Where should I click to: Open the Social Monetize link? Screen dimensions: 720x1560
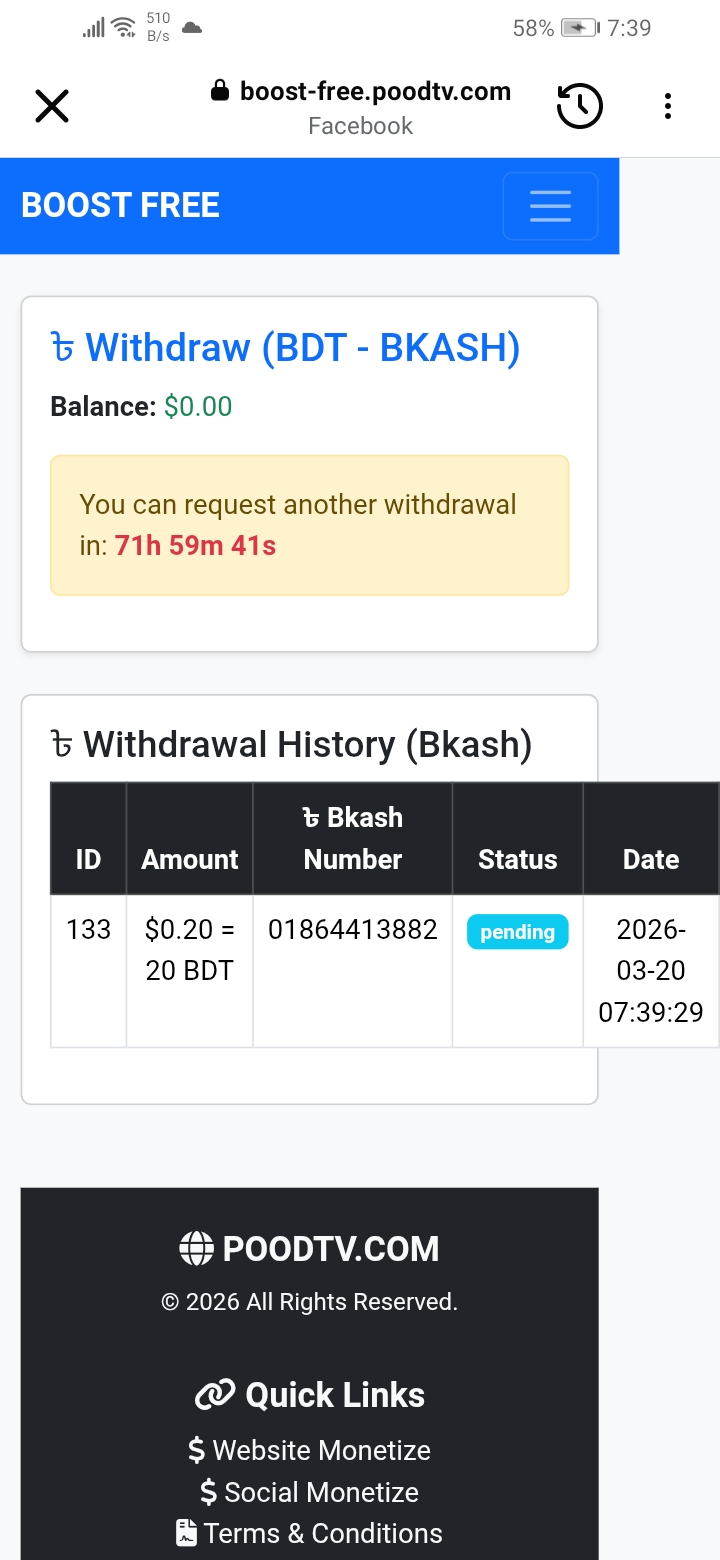pyautogui.click(x=309, y=1492)
